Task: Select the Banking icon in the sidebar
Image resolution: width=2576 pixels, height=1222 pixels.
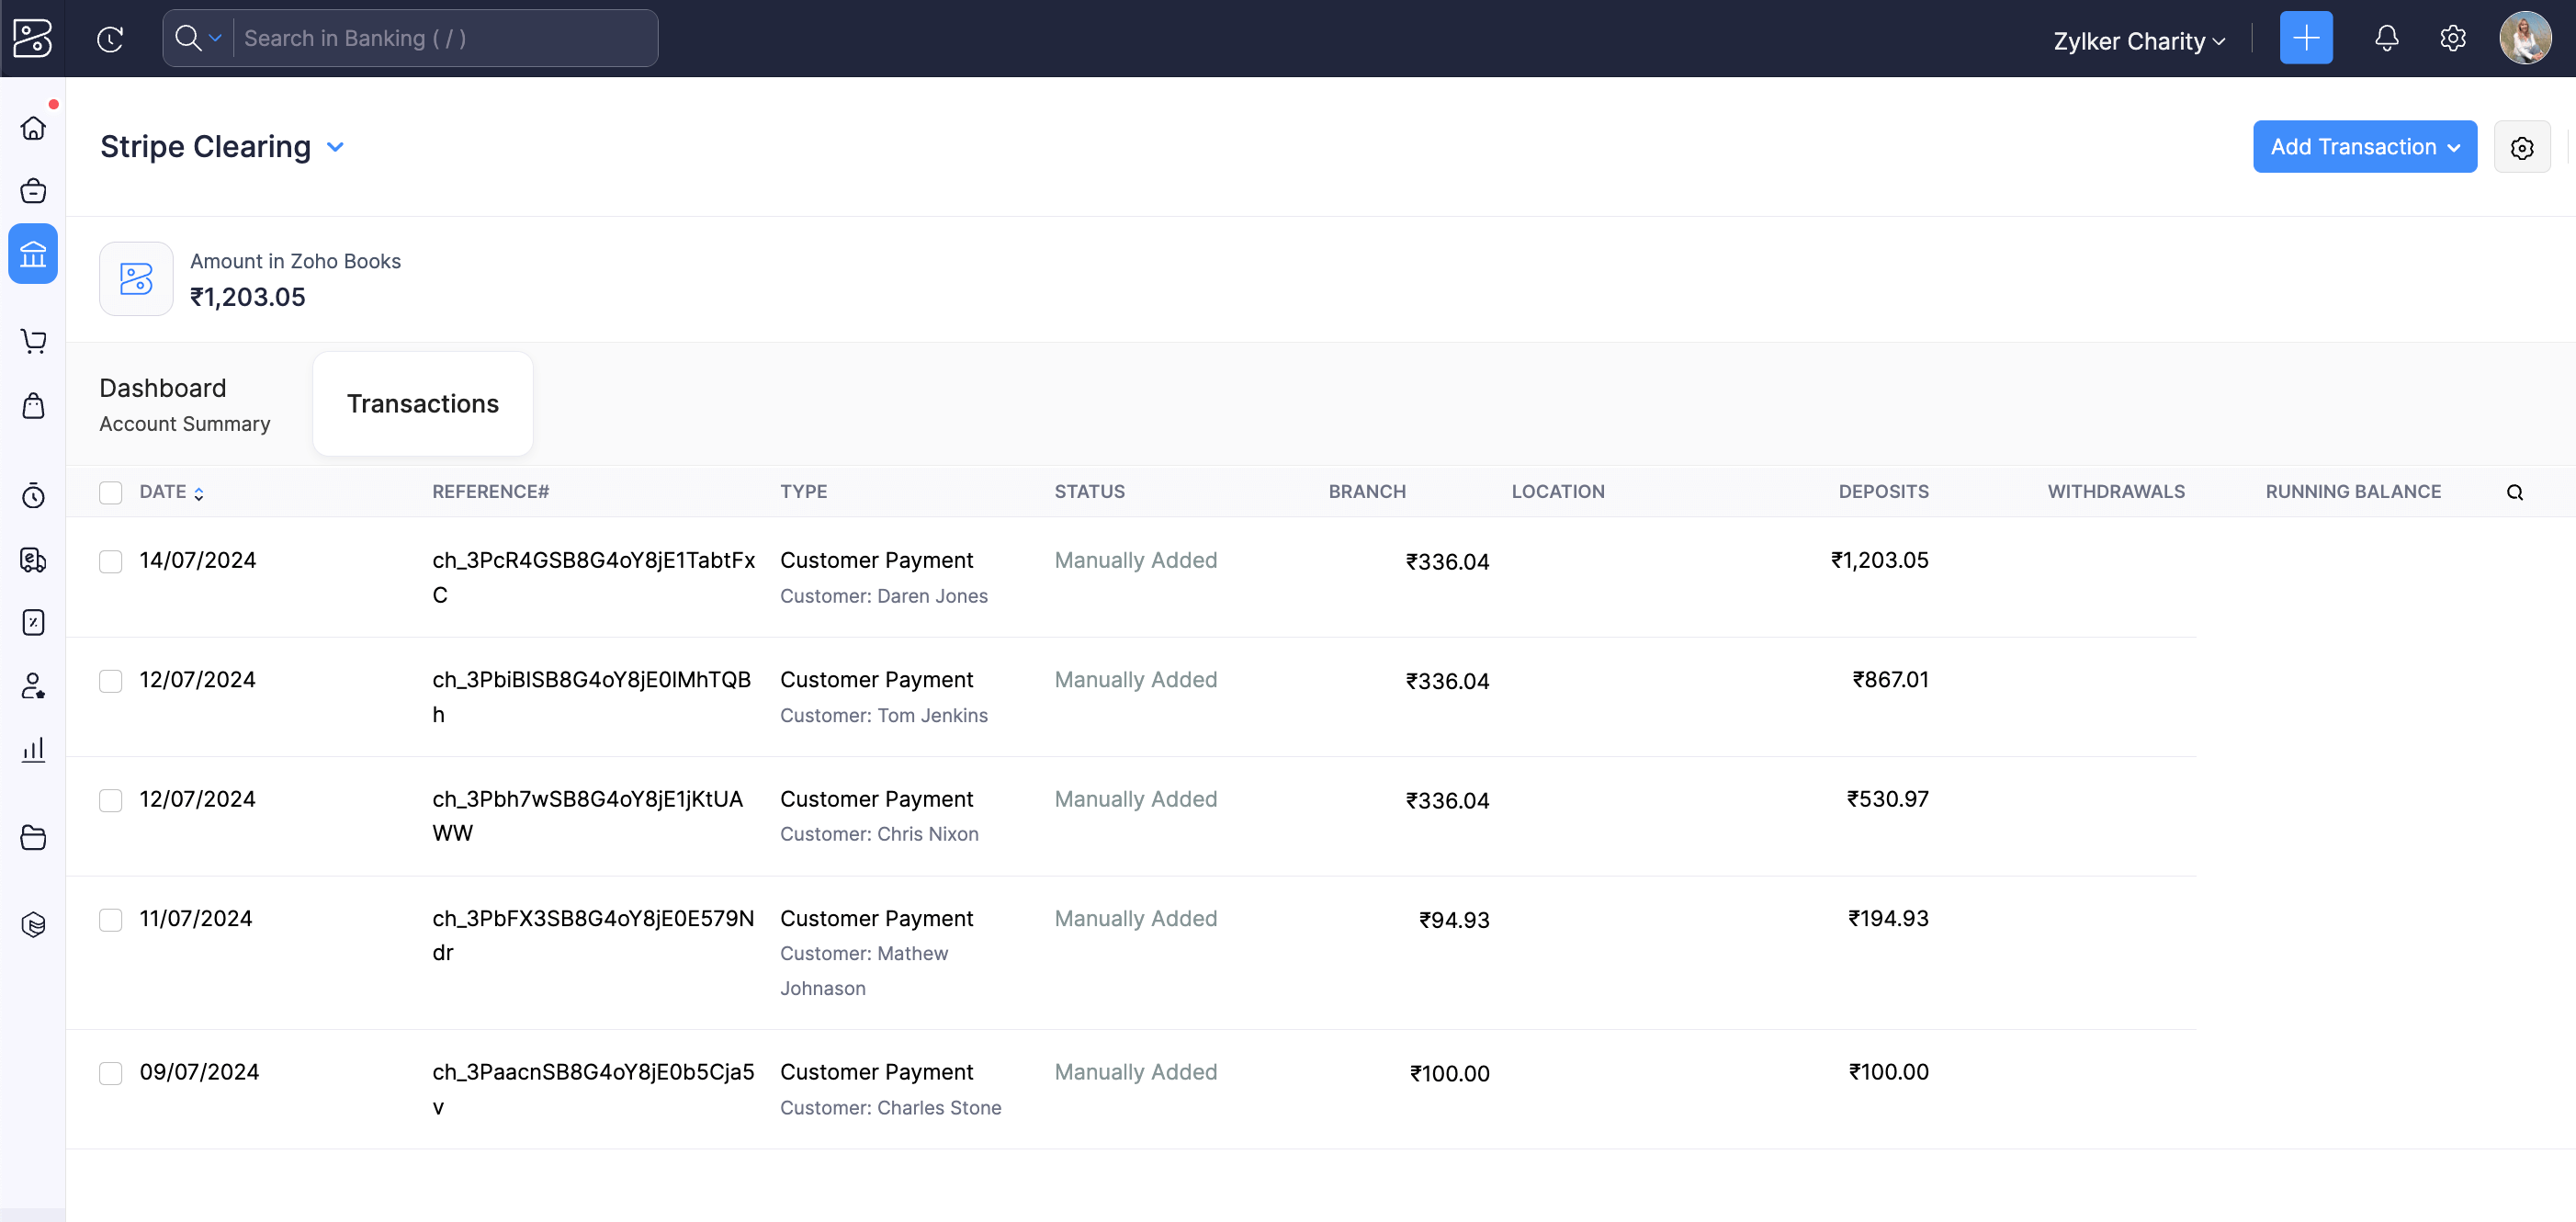Action: tap(33, 254)
